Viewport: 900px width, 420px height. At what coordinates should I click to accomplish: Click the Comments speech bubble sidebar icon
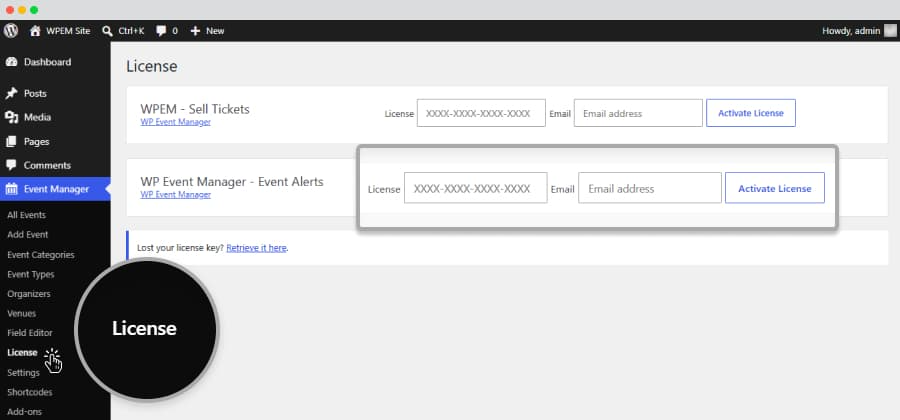point(11,165)
